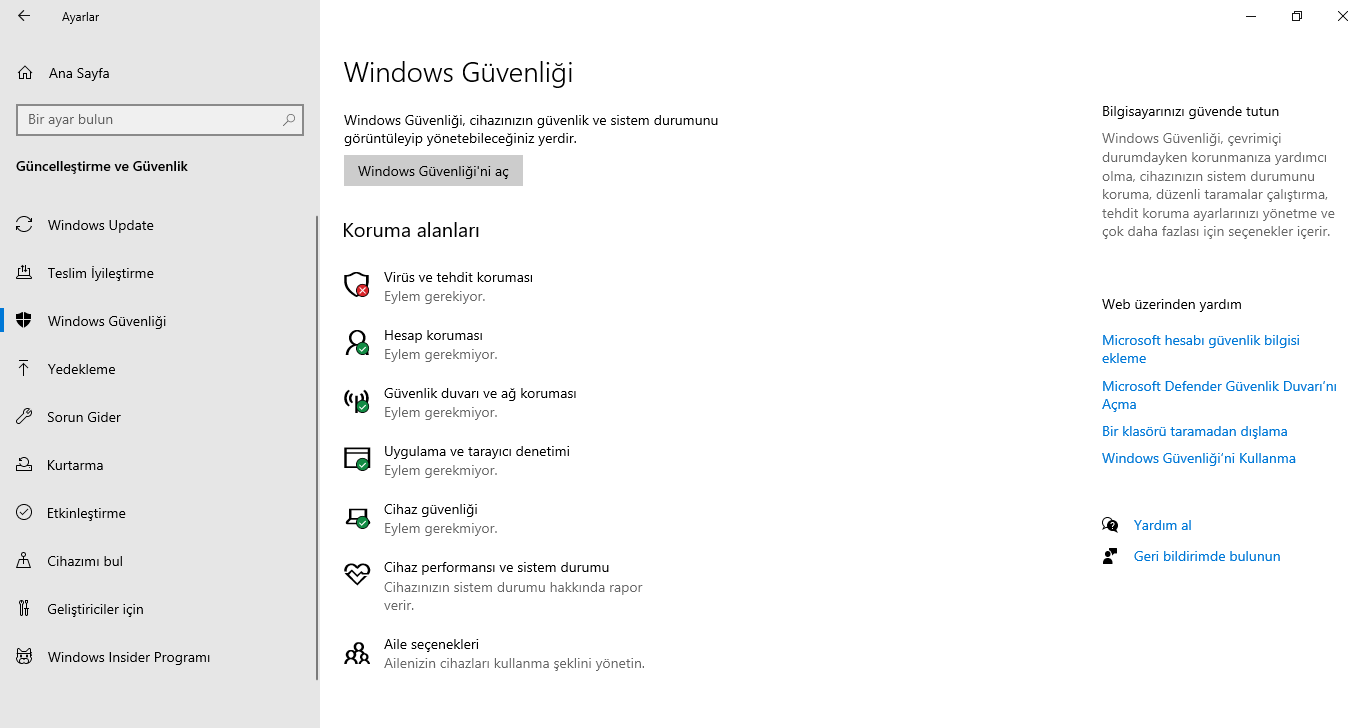This screenshot has width=1366, height=728.
Task: Click the Uygulama ve tarayıcı denetimi icon
Action: point(357,459)
